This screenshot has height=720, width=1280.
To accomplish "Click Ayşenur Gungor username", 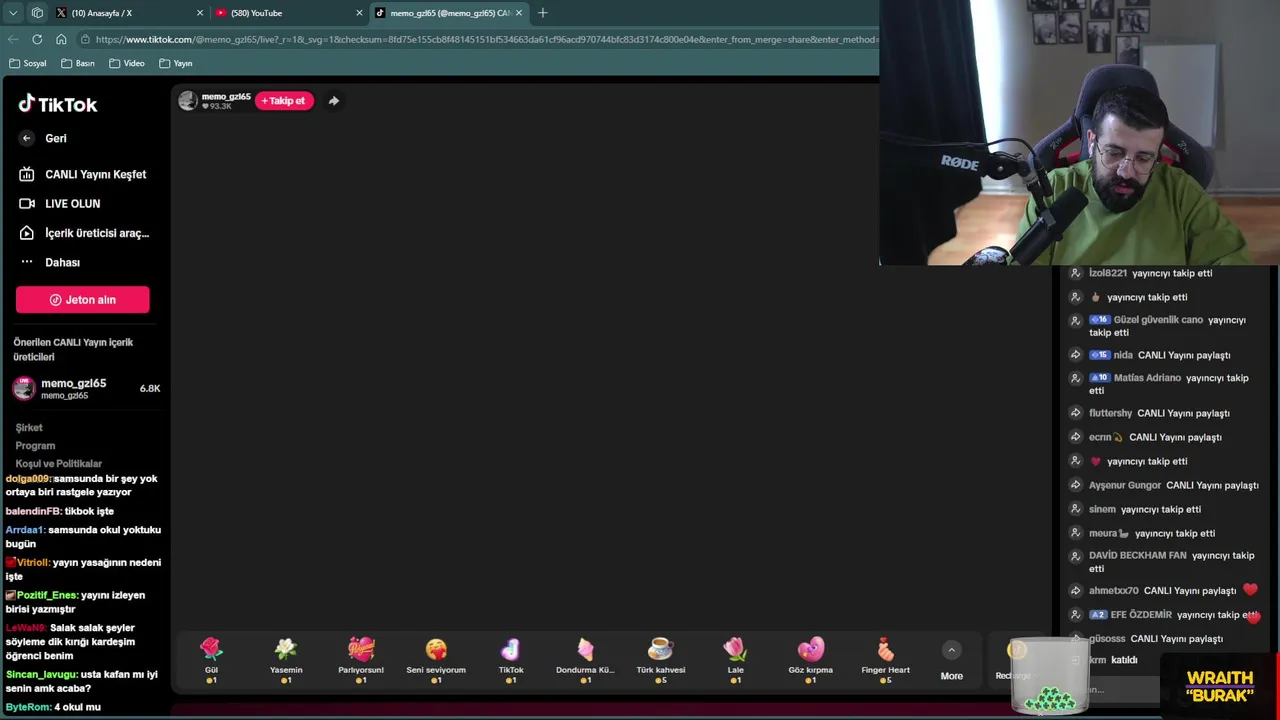I will (x=1125, y=485).
